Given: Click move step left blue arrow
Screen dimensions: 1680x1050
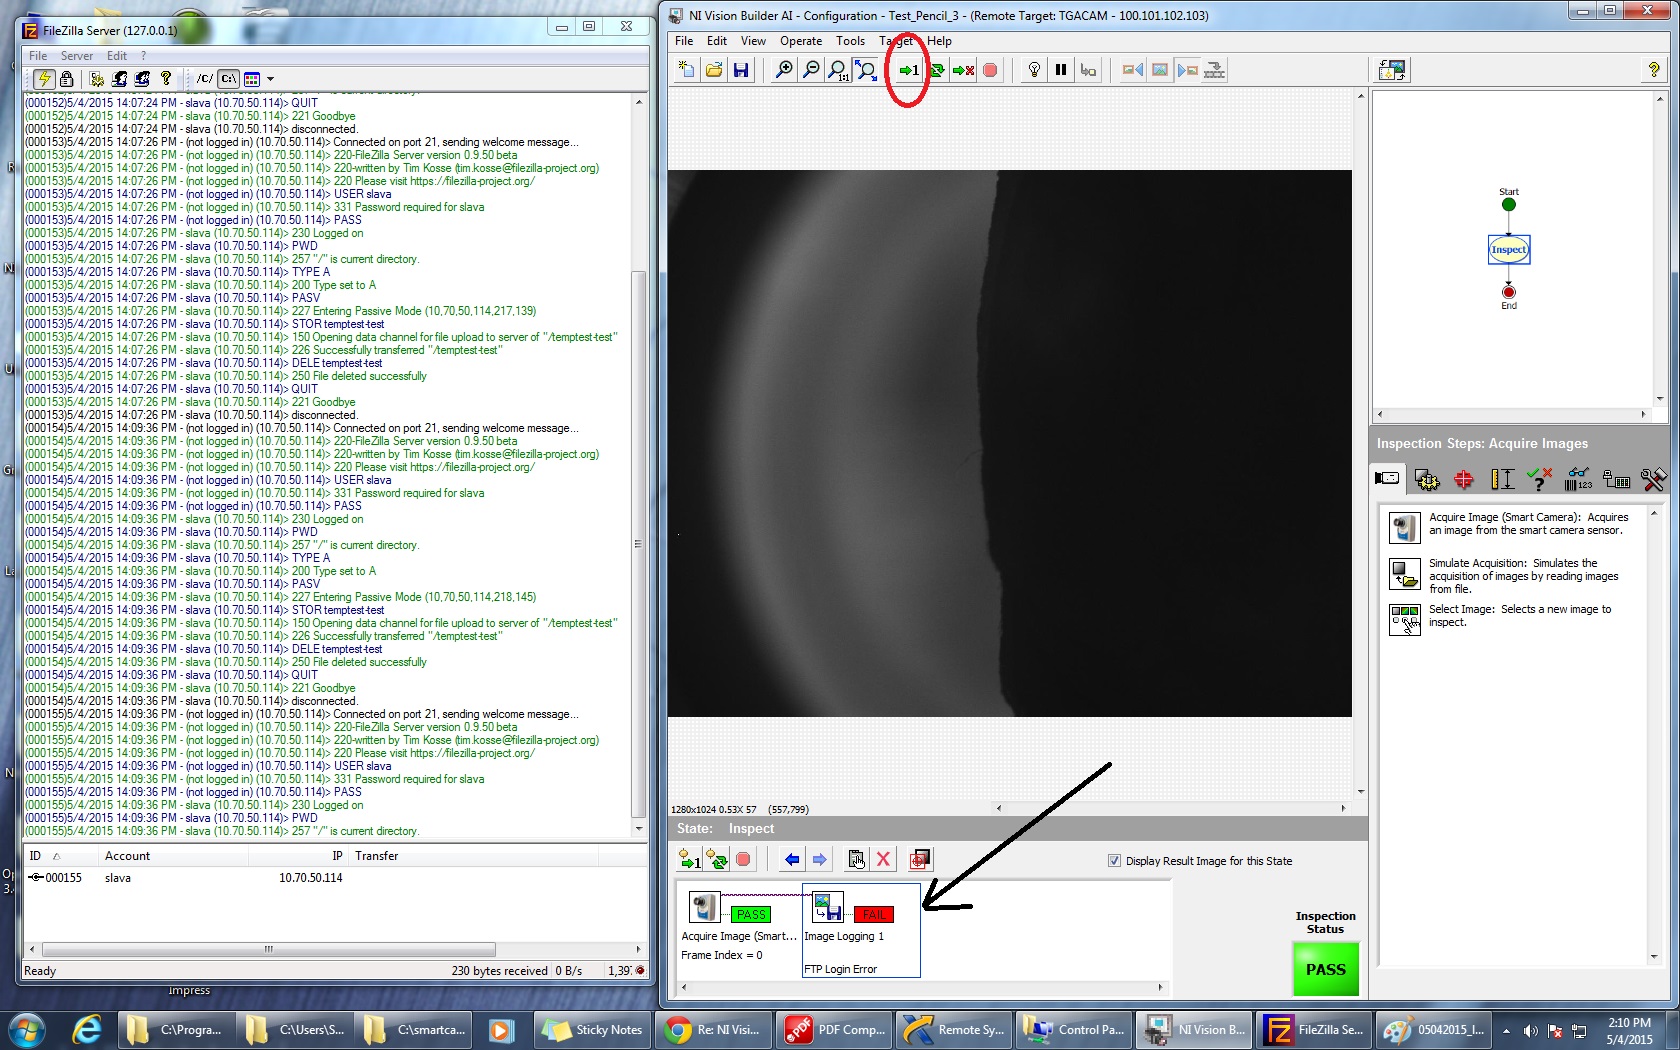Looking at the screenshot, I should (792, 859).
